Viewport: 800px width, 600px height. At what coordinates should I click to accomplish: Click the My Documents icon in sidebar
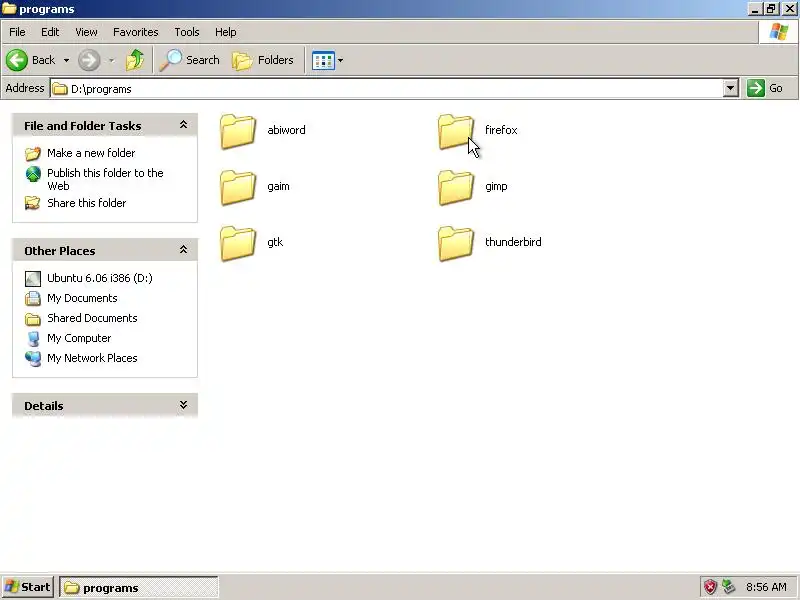33,298
